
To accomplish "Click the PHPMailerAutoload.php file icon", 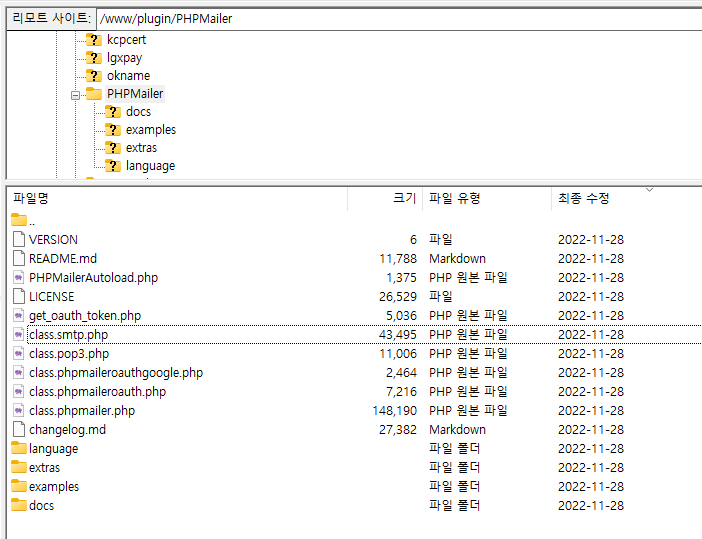I will (x=19, y=278).
